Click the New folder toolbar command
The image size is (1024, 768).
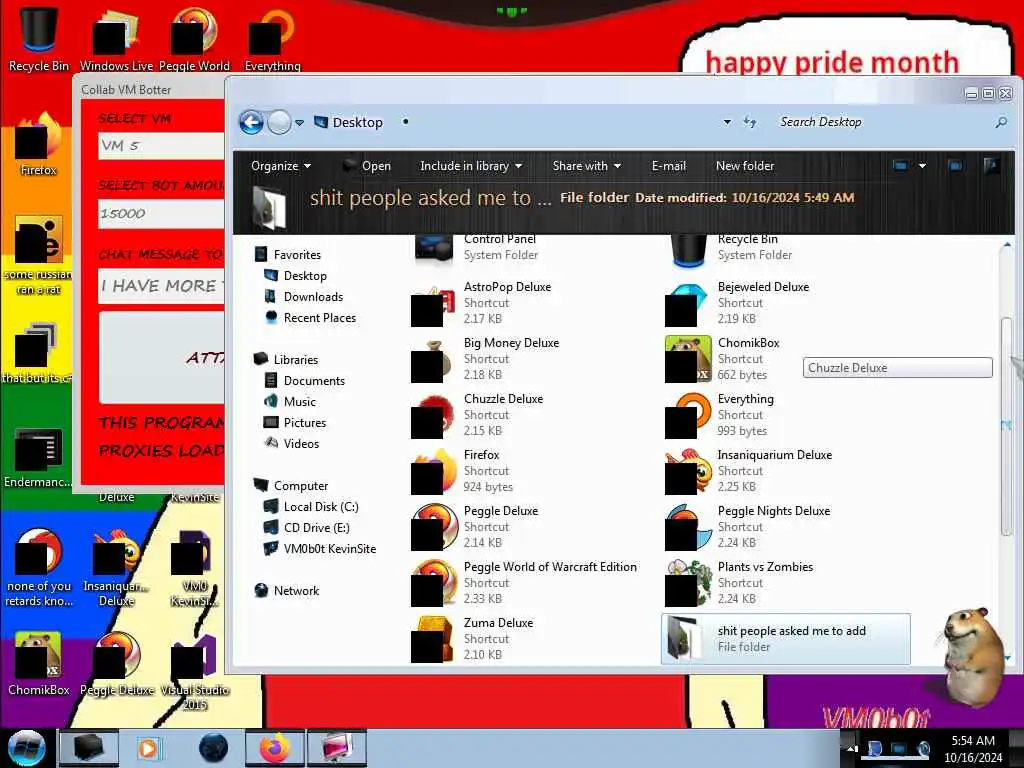coord(744,166)
